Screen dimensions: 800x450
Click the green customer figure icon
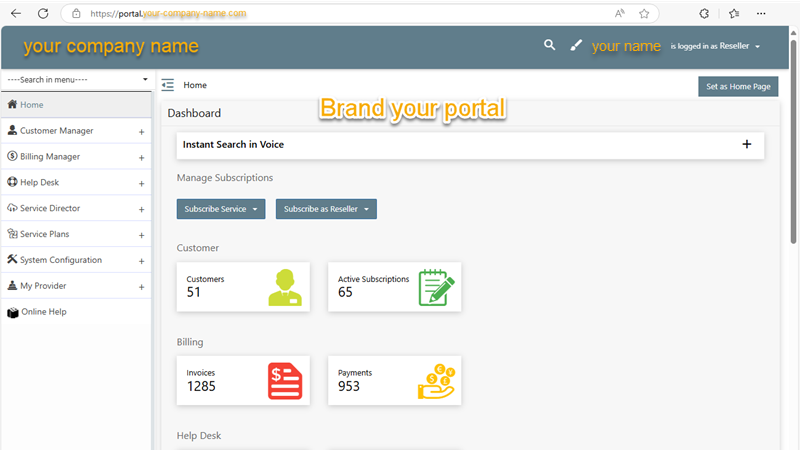pos(285,287)
